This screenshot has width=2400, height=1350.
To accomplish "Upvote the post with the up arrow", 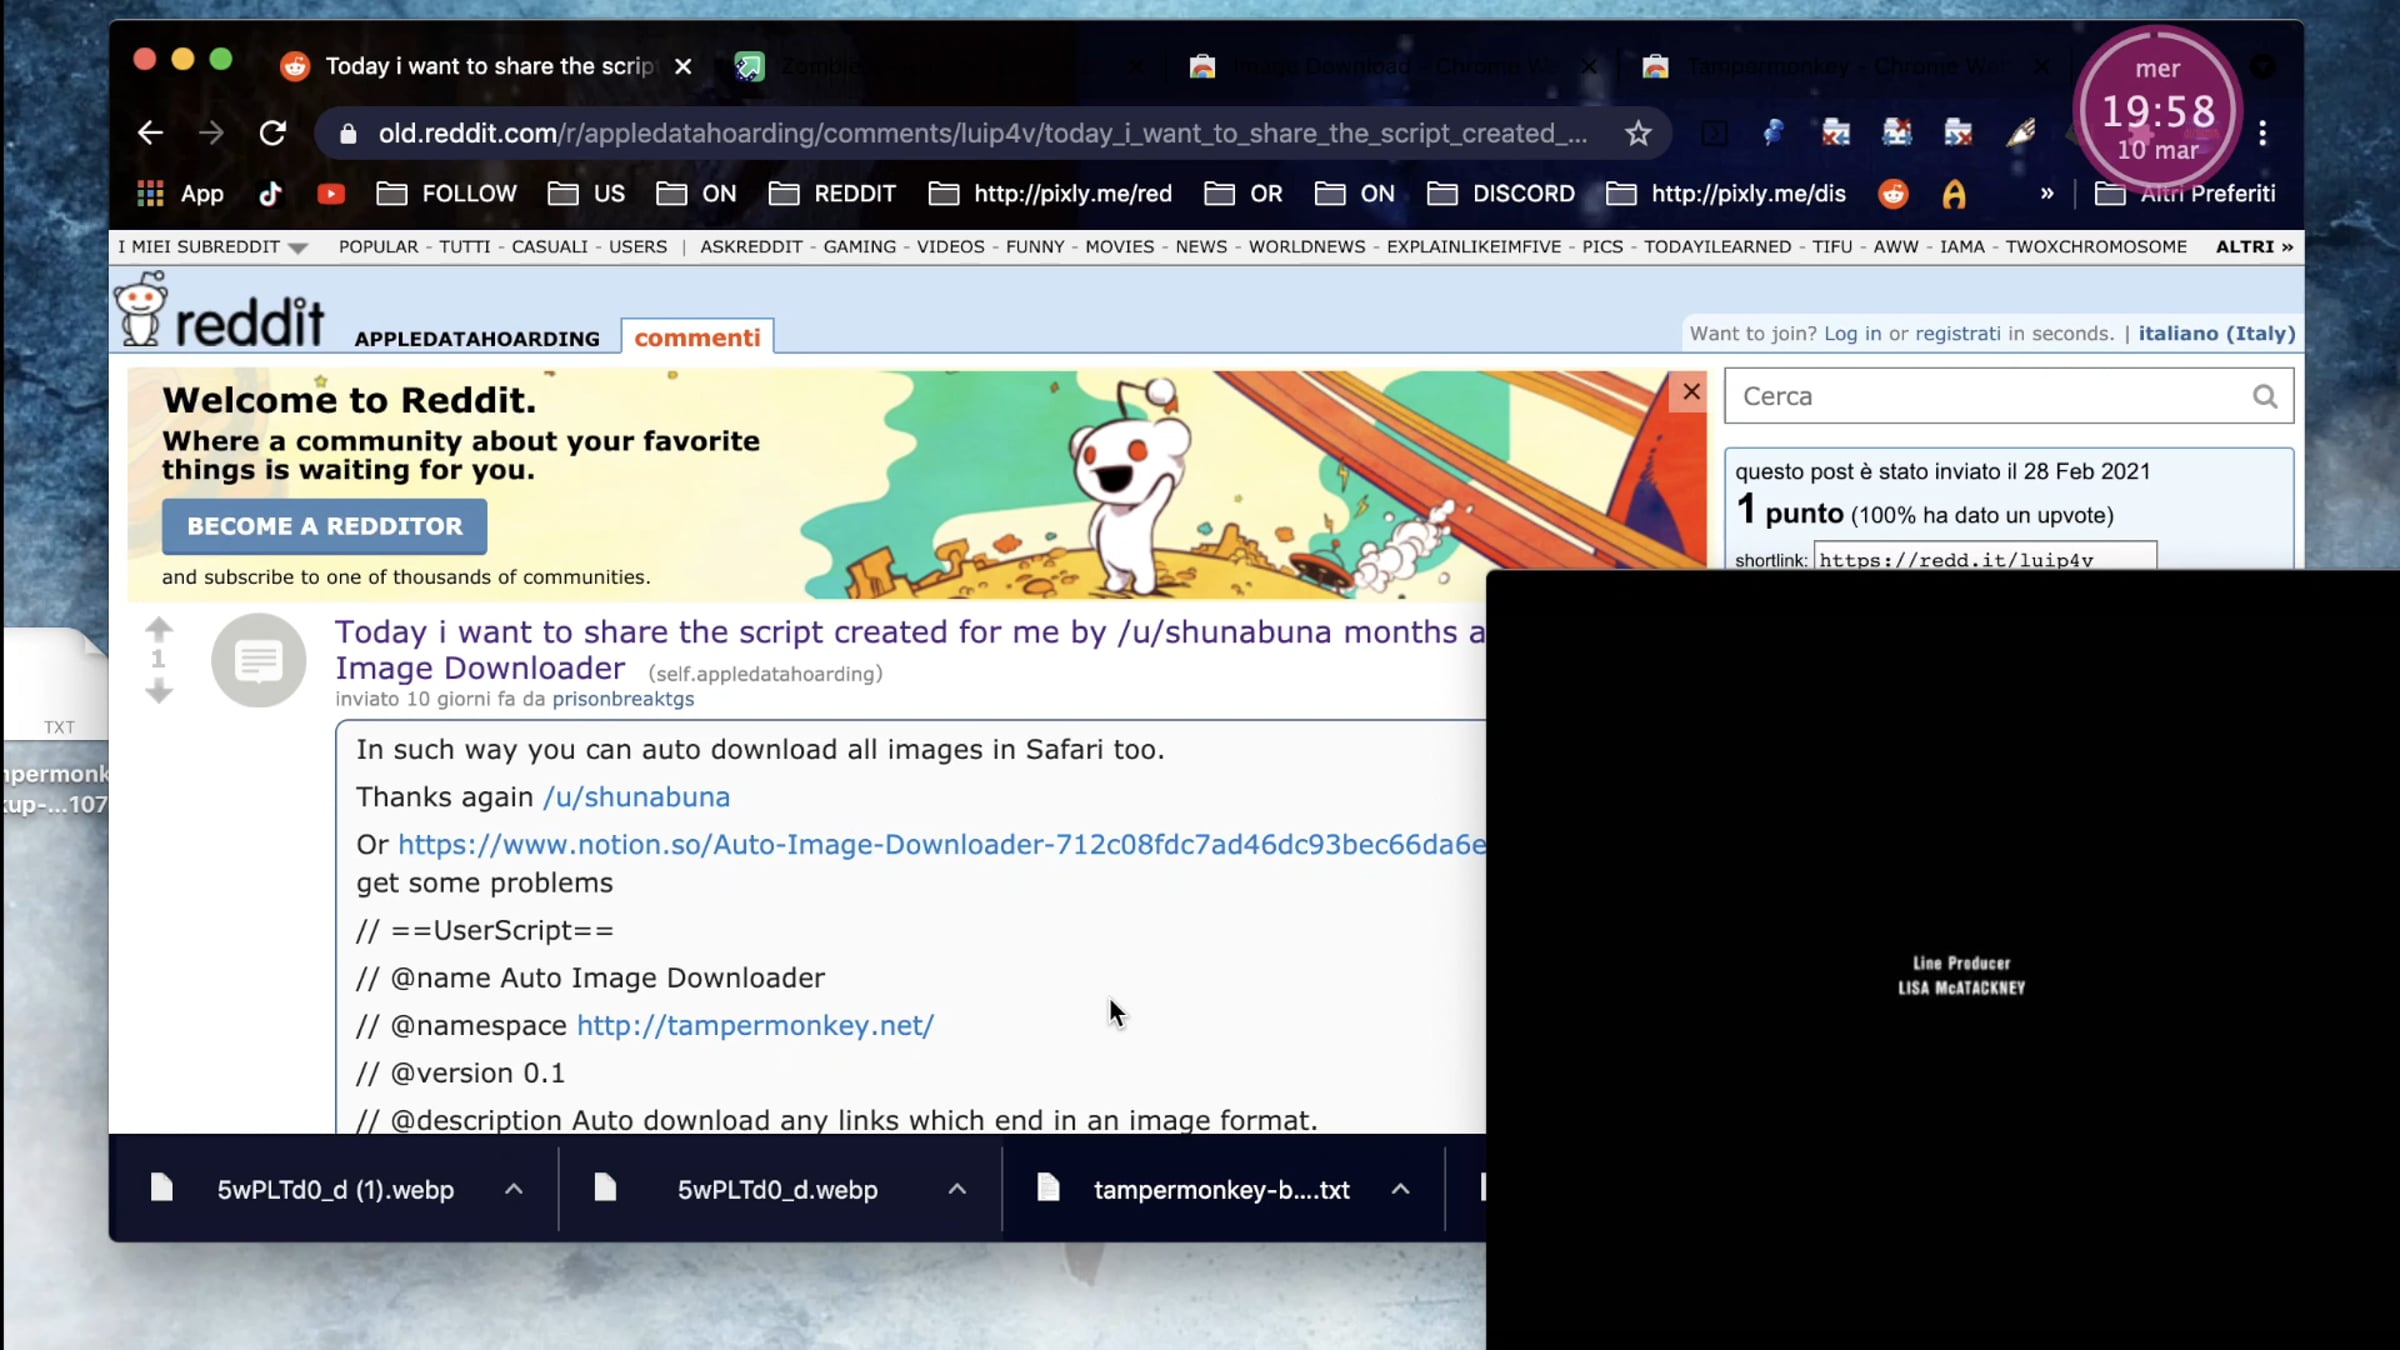I will click(159, 629).
